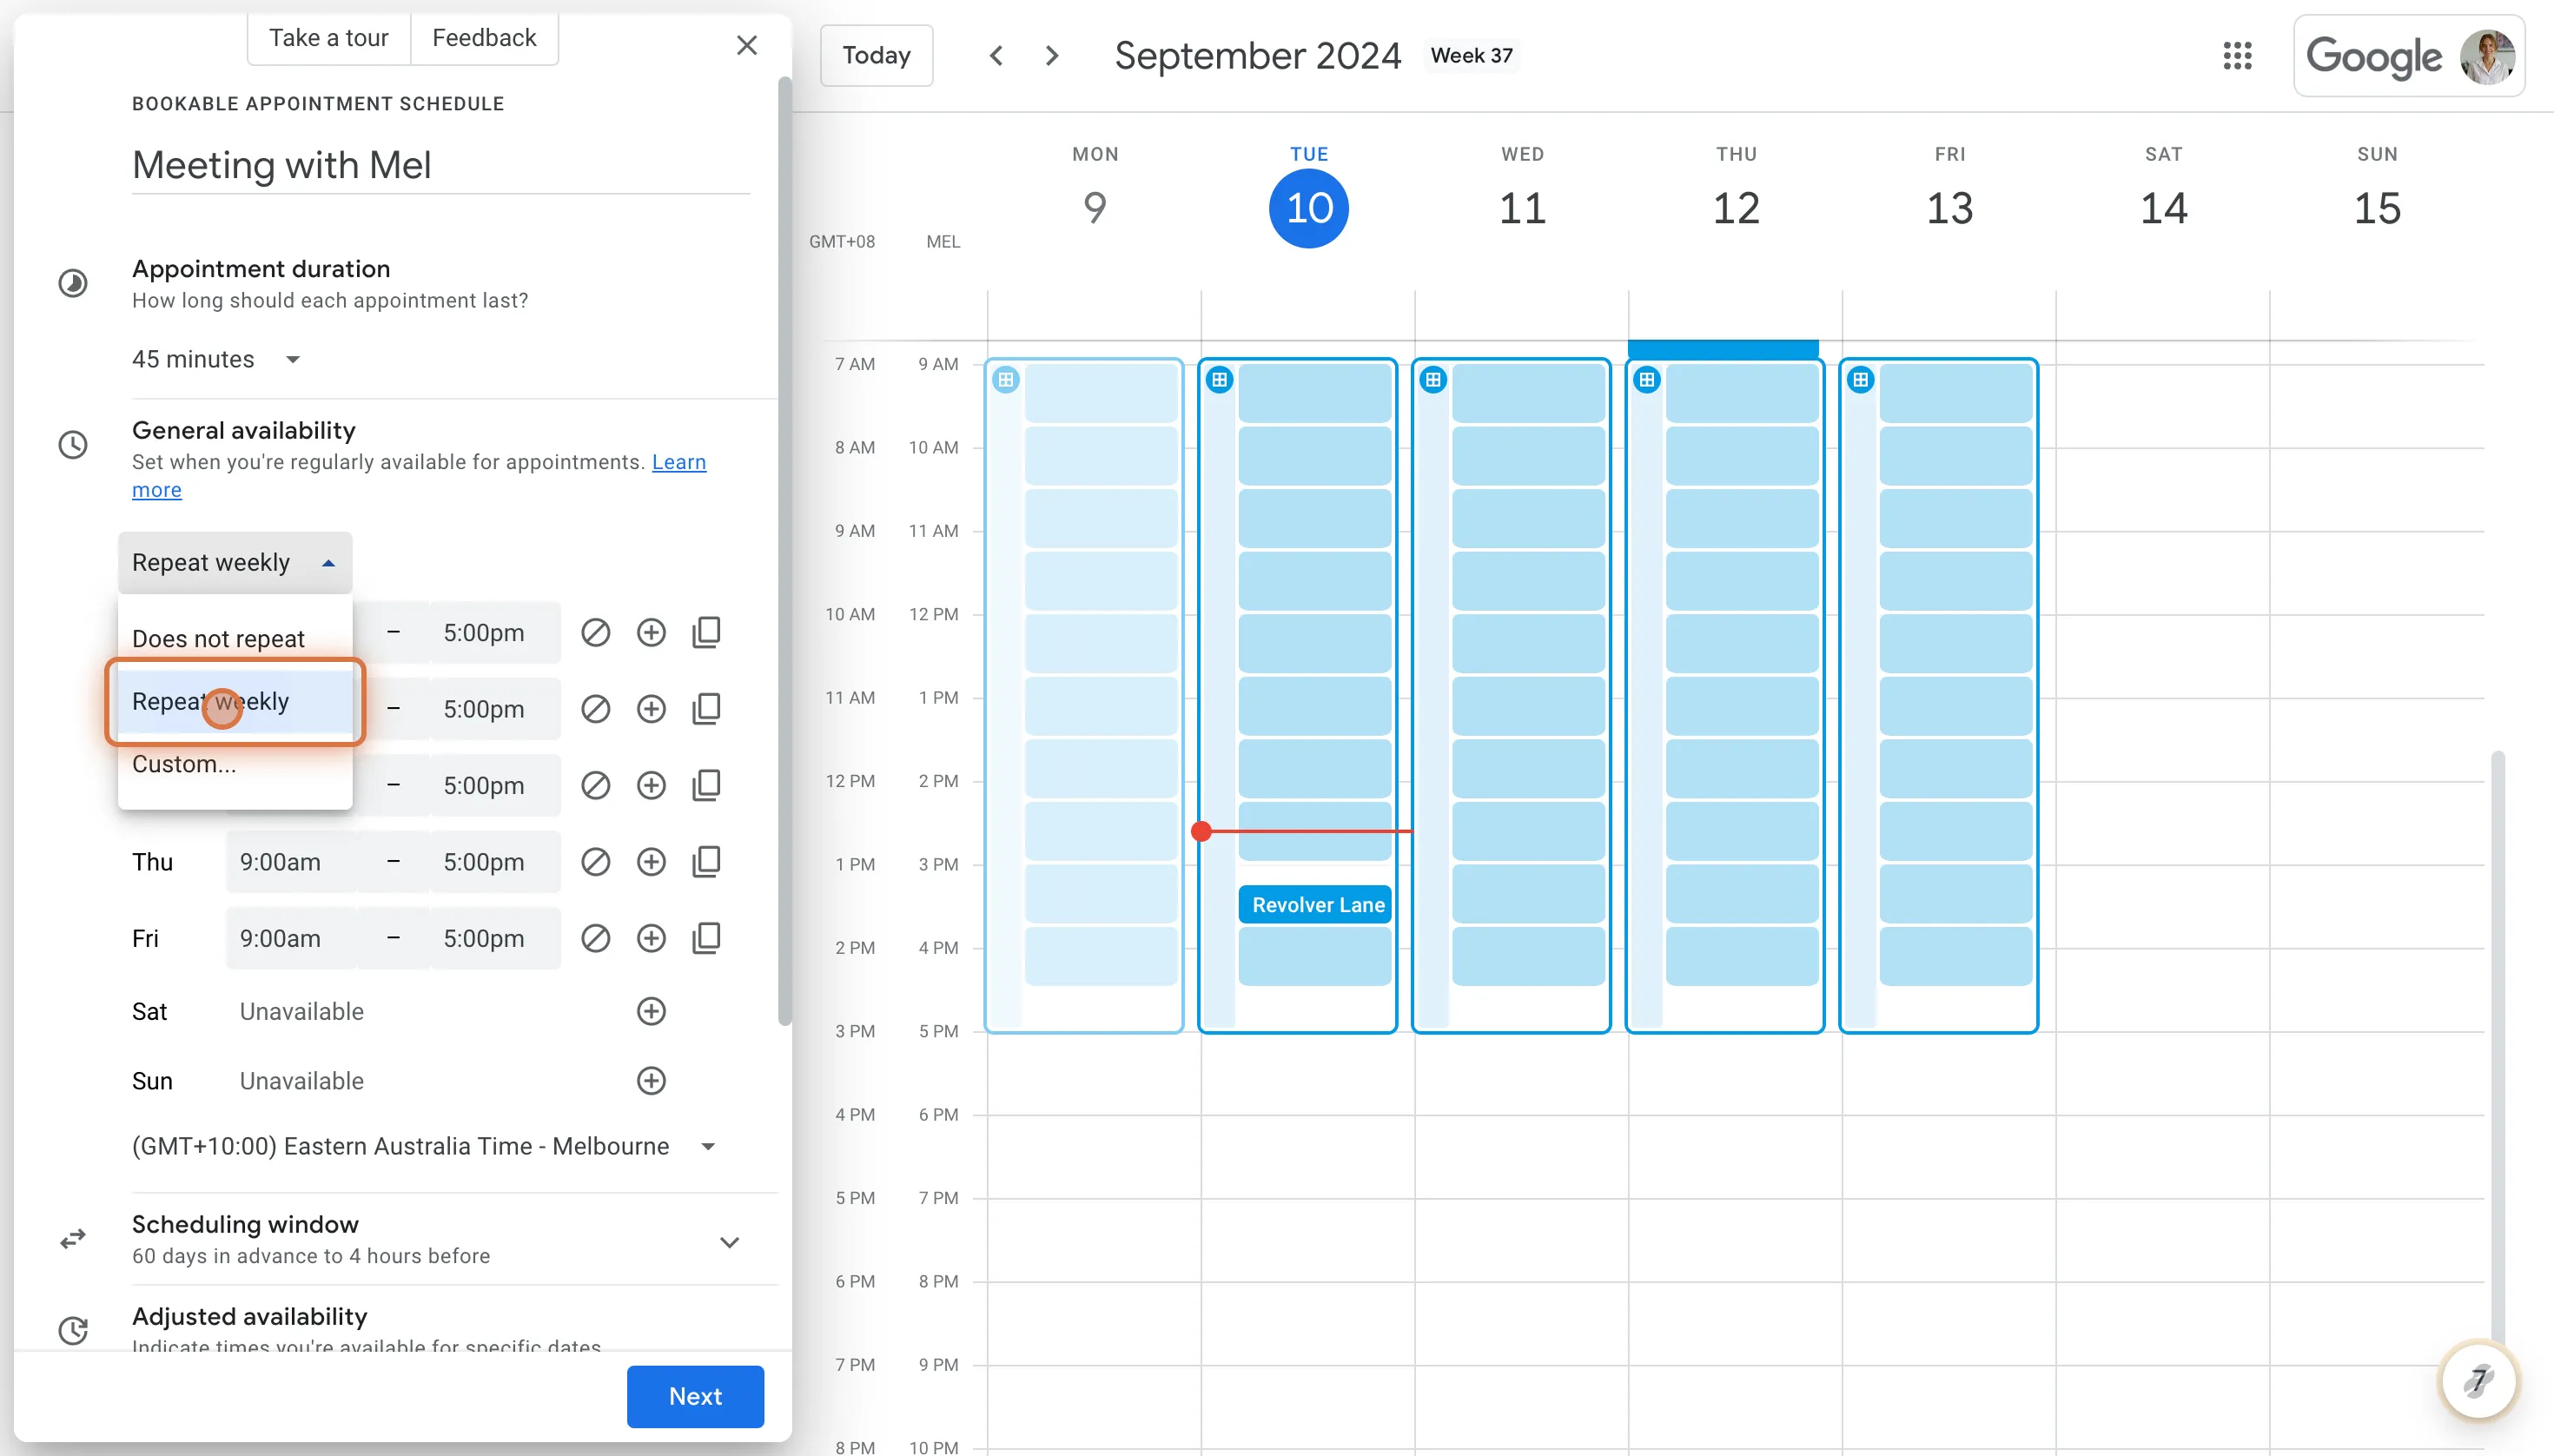The height and width of the screenshot is (1456, 2554).
Task: Copy Thursday's time to all days
Action: pos(706,861)
